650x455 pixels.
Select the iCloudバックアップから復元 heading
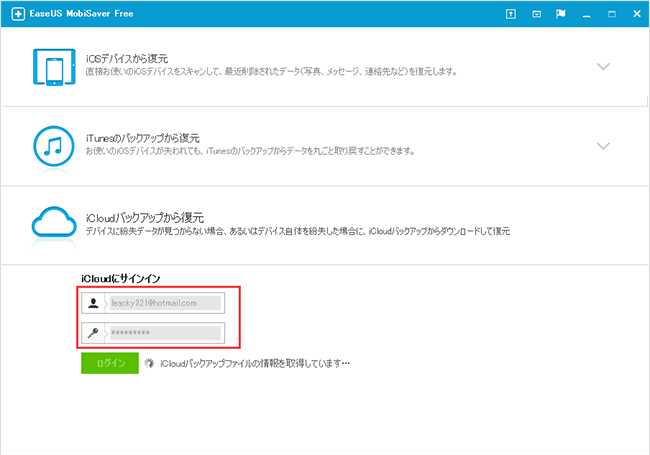(x=145, y=218)
